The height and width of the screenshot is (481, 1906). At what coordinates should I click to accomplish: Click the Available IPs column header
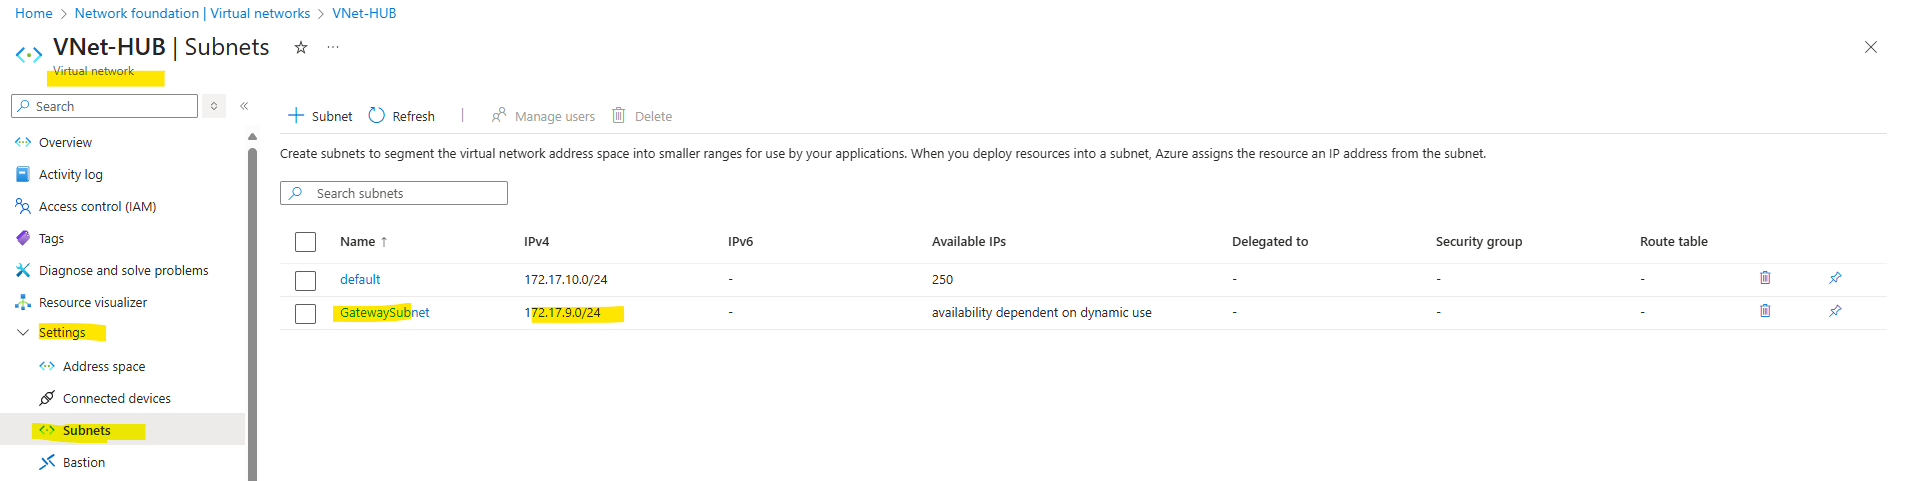[969, 241]
